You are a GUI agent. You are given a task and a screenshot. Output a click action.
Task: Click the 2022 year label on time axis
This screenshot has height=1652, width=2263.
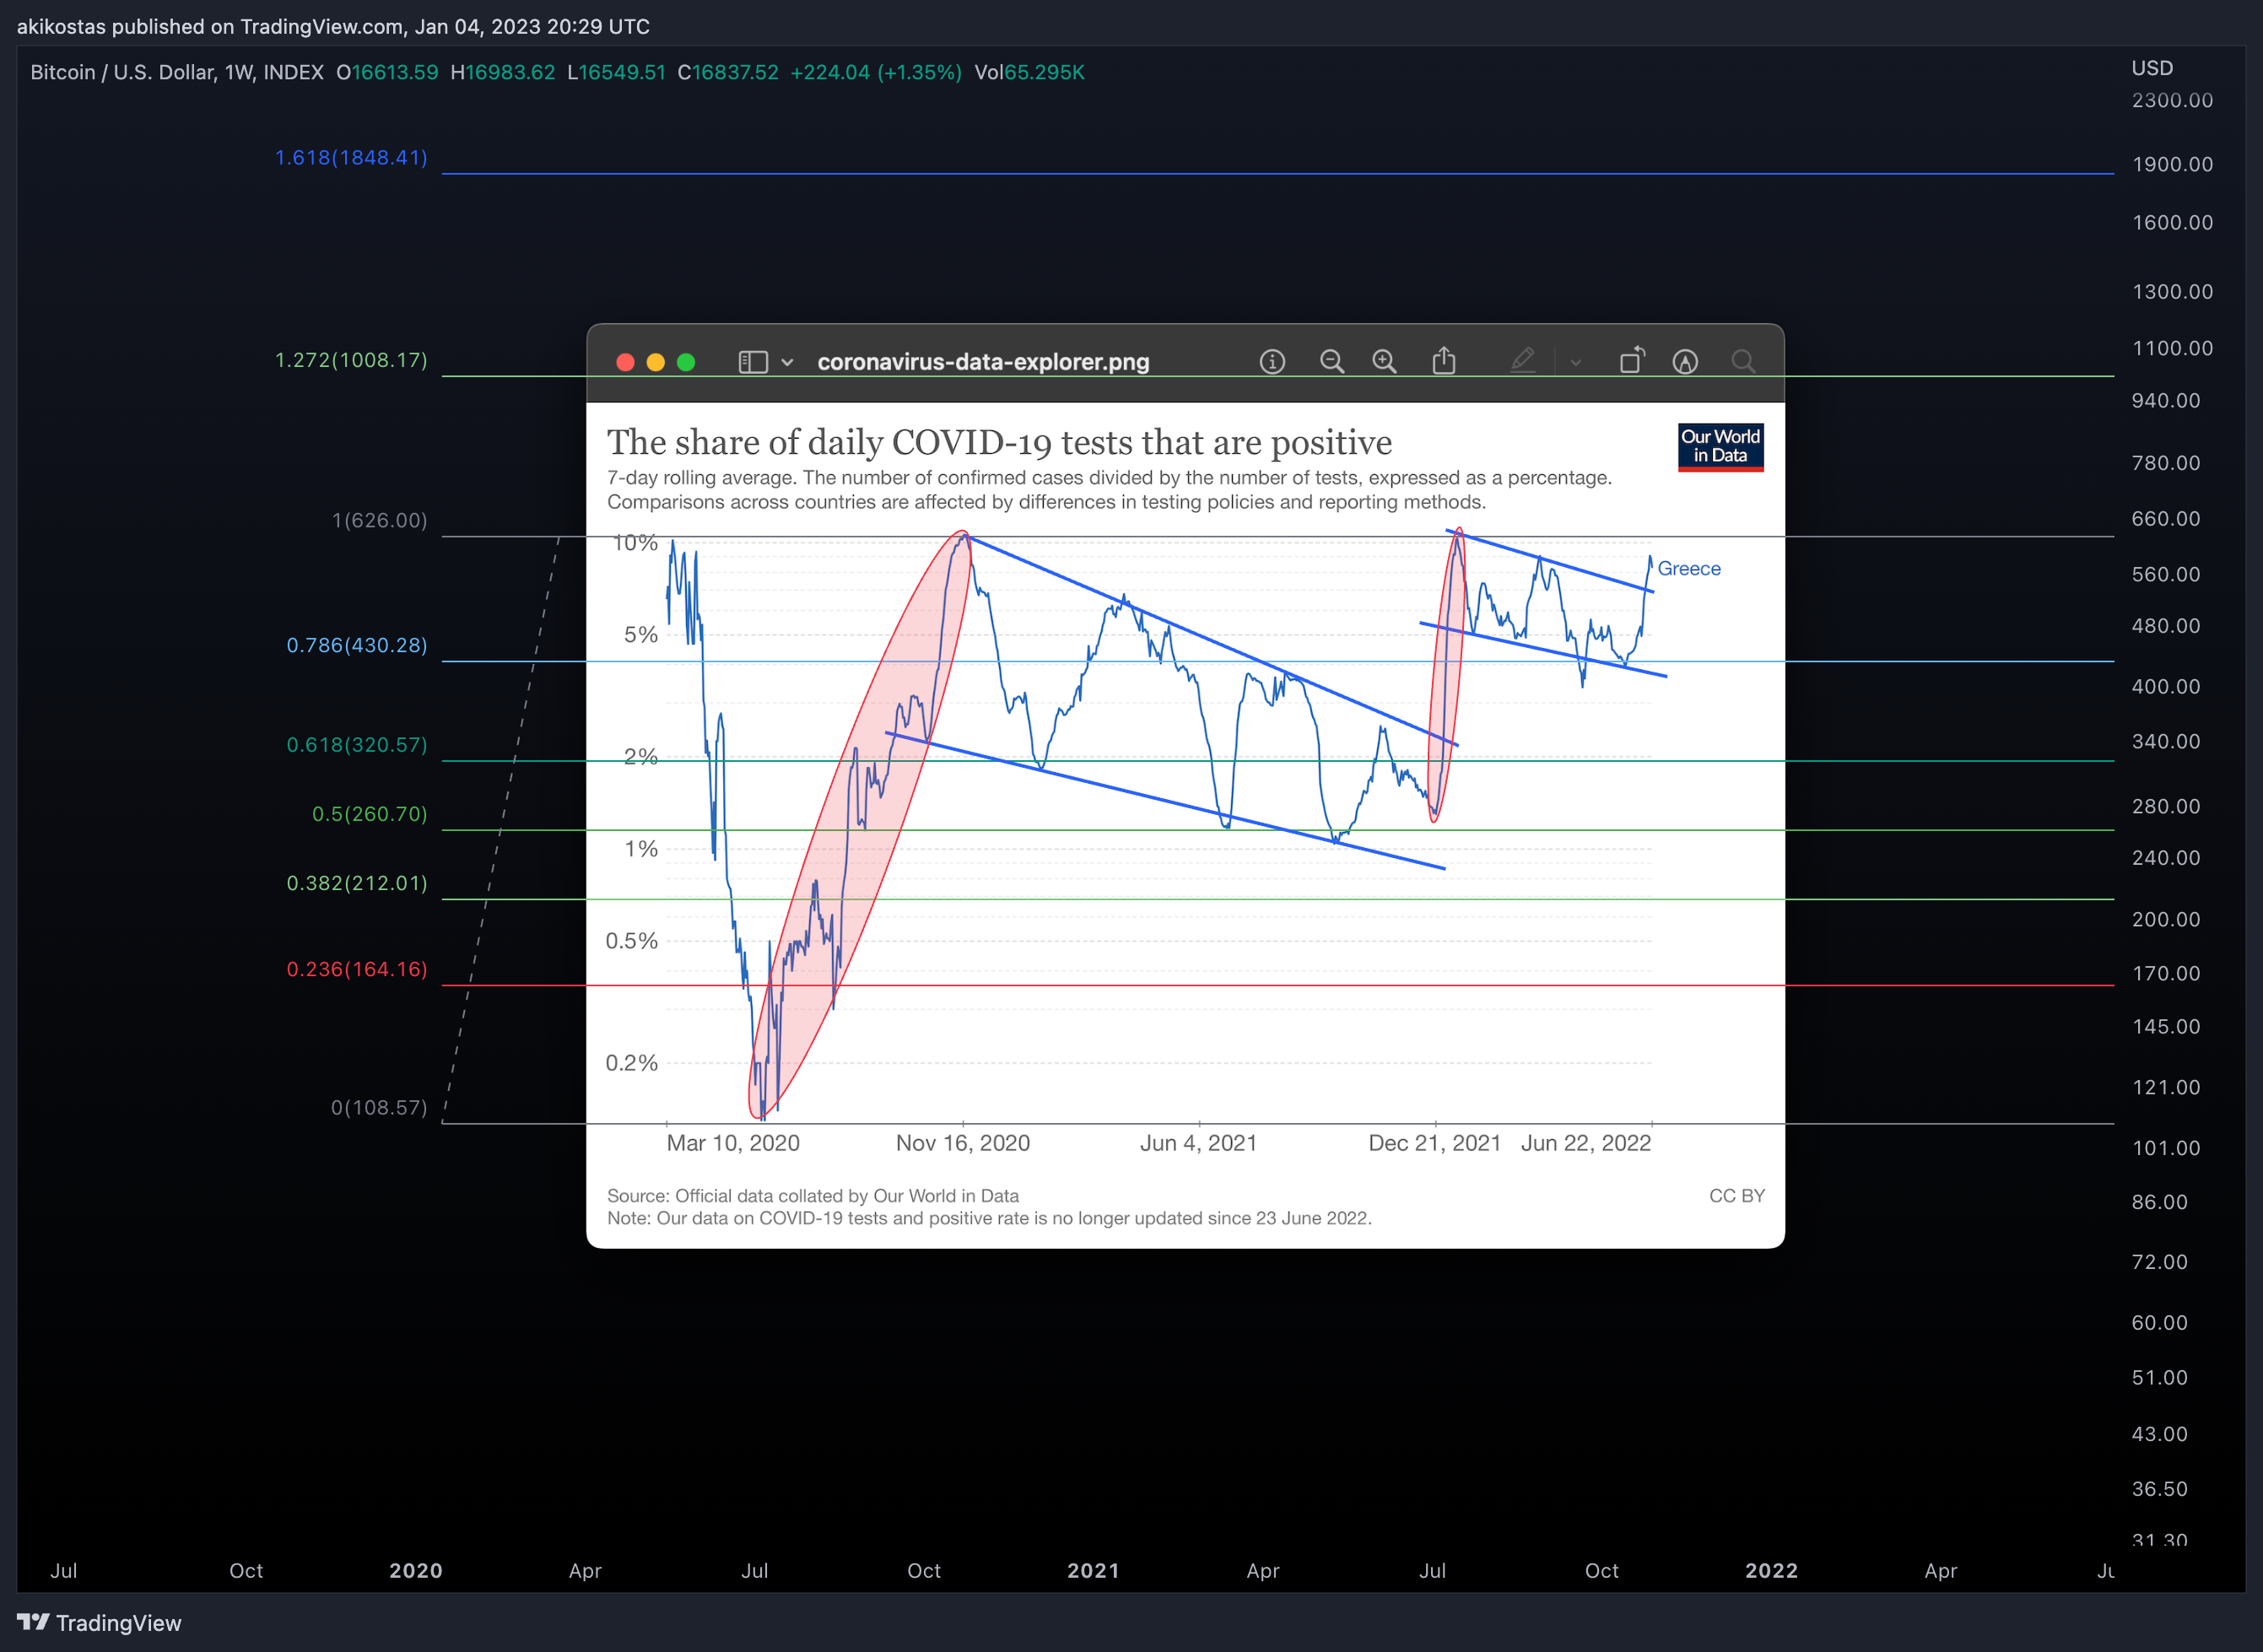[1771, 1570]
